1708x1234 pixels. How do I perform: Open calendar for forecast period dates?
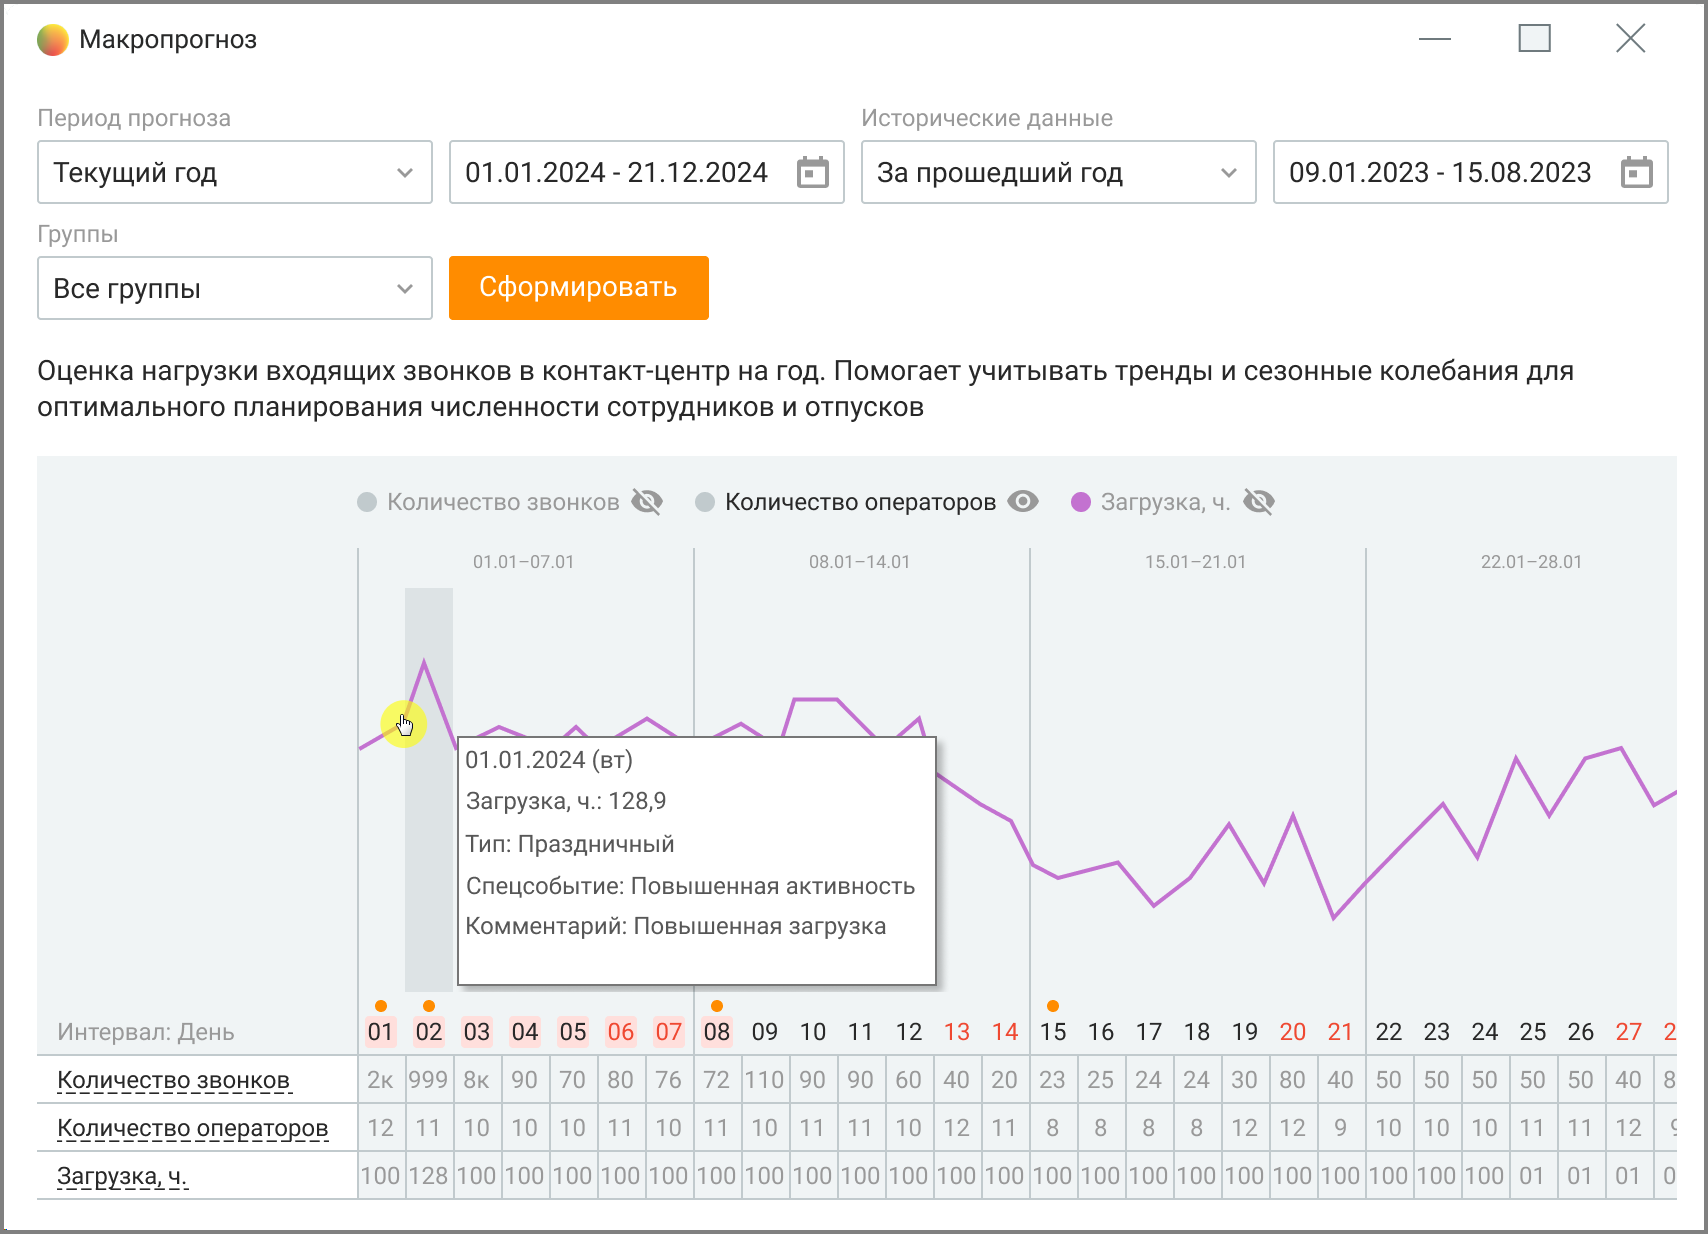coord(812,173)
